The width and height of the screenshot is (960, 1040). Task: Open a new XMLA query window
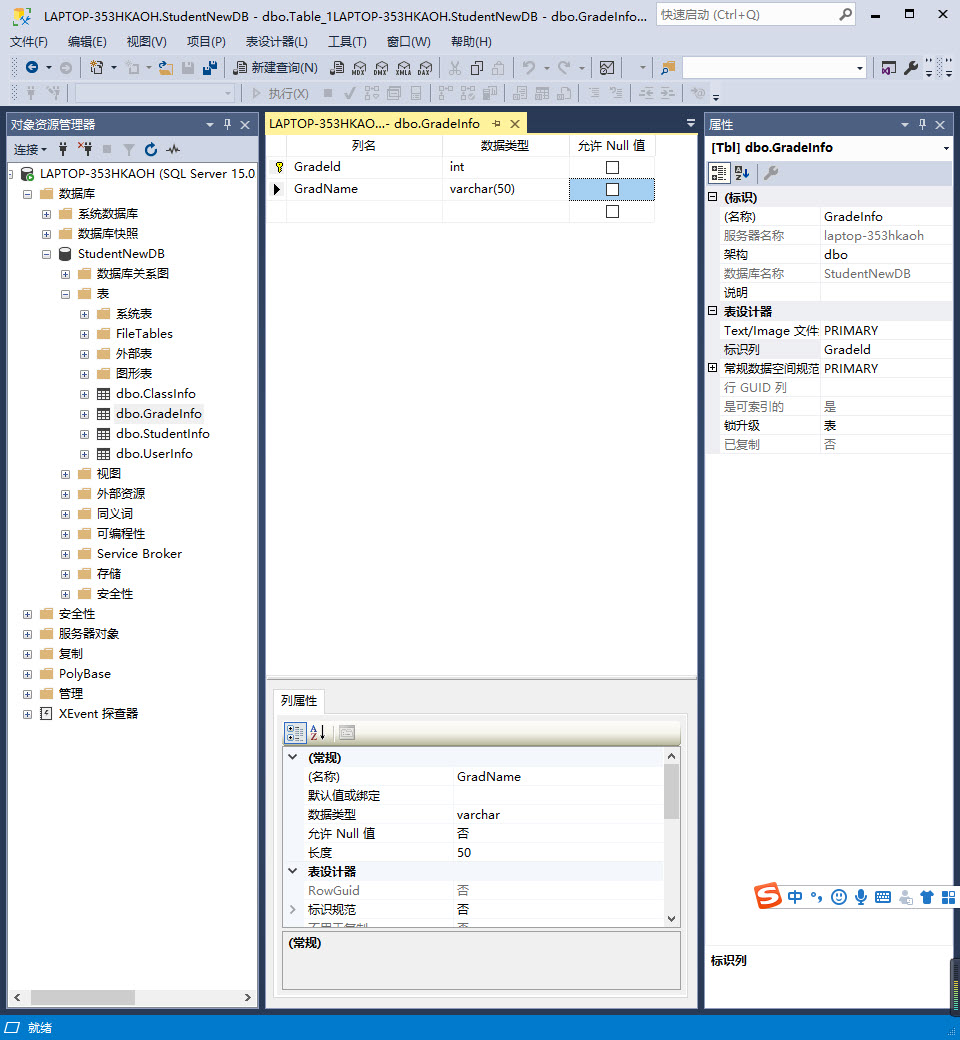point(403,69)
